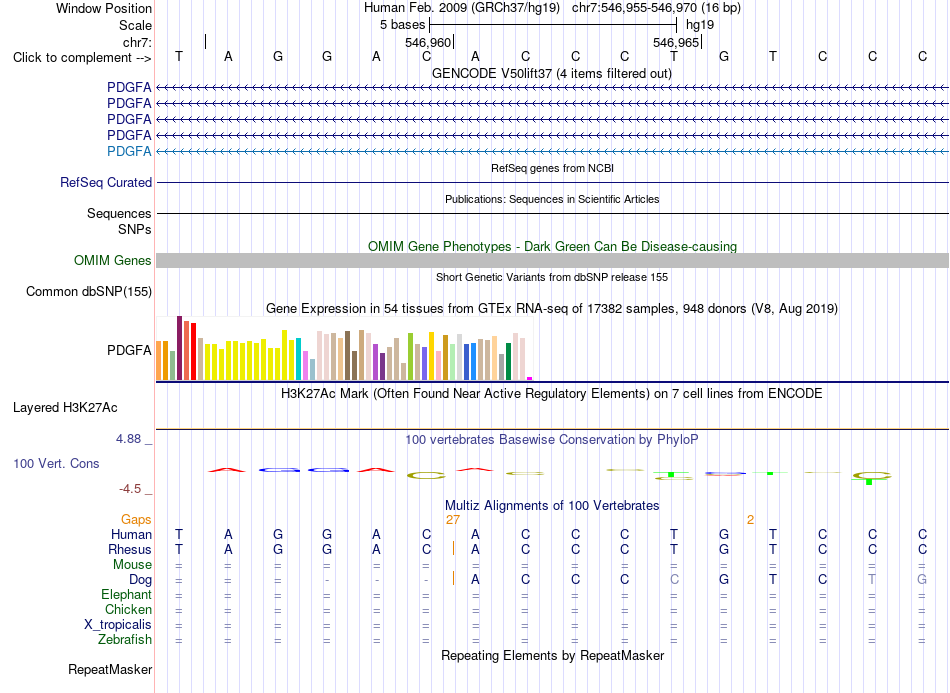Click the orange gap count 2
The width and height of the screenshot is (950, 693).
[750, 520]
